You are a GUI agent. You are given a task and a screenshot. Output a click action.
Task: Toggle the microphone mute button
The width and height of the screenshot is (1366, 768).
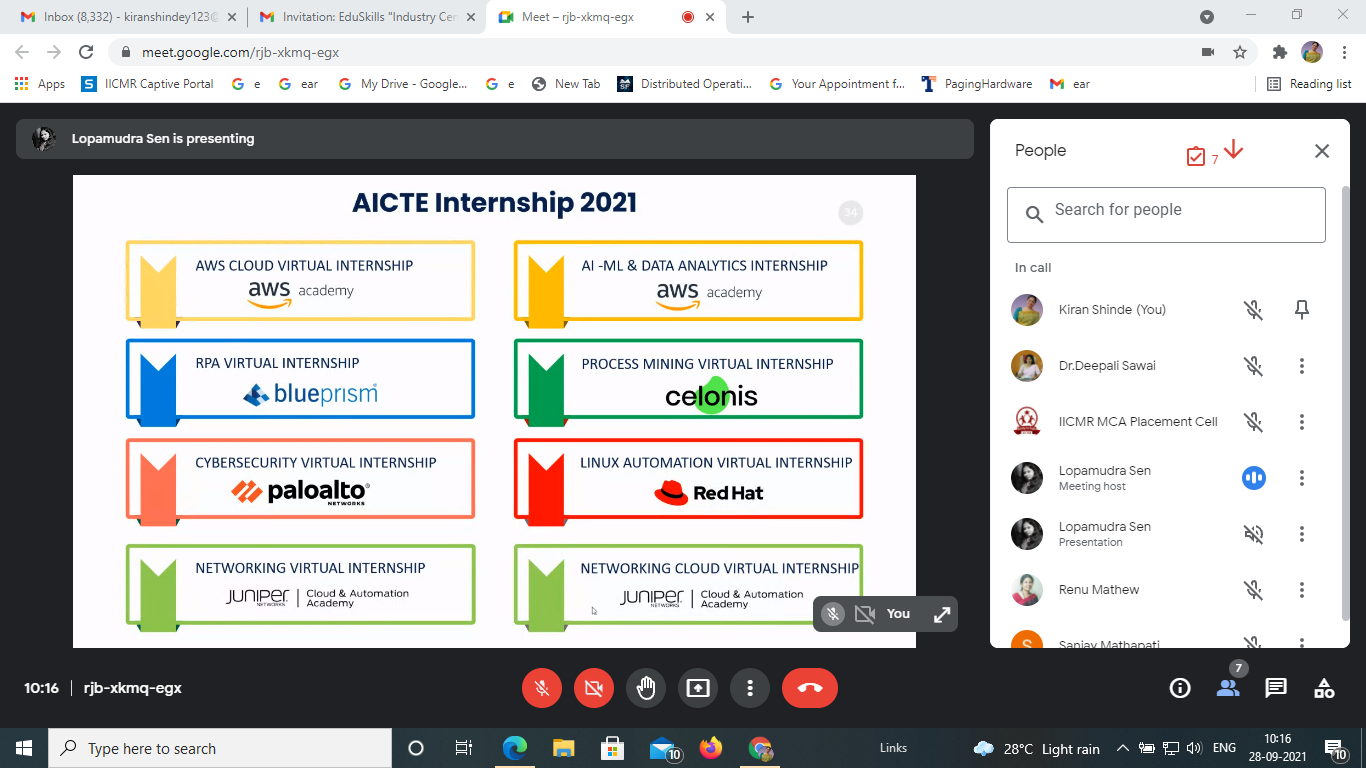click(x=542, y=688)
